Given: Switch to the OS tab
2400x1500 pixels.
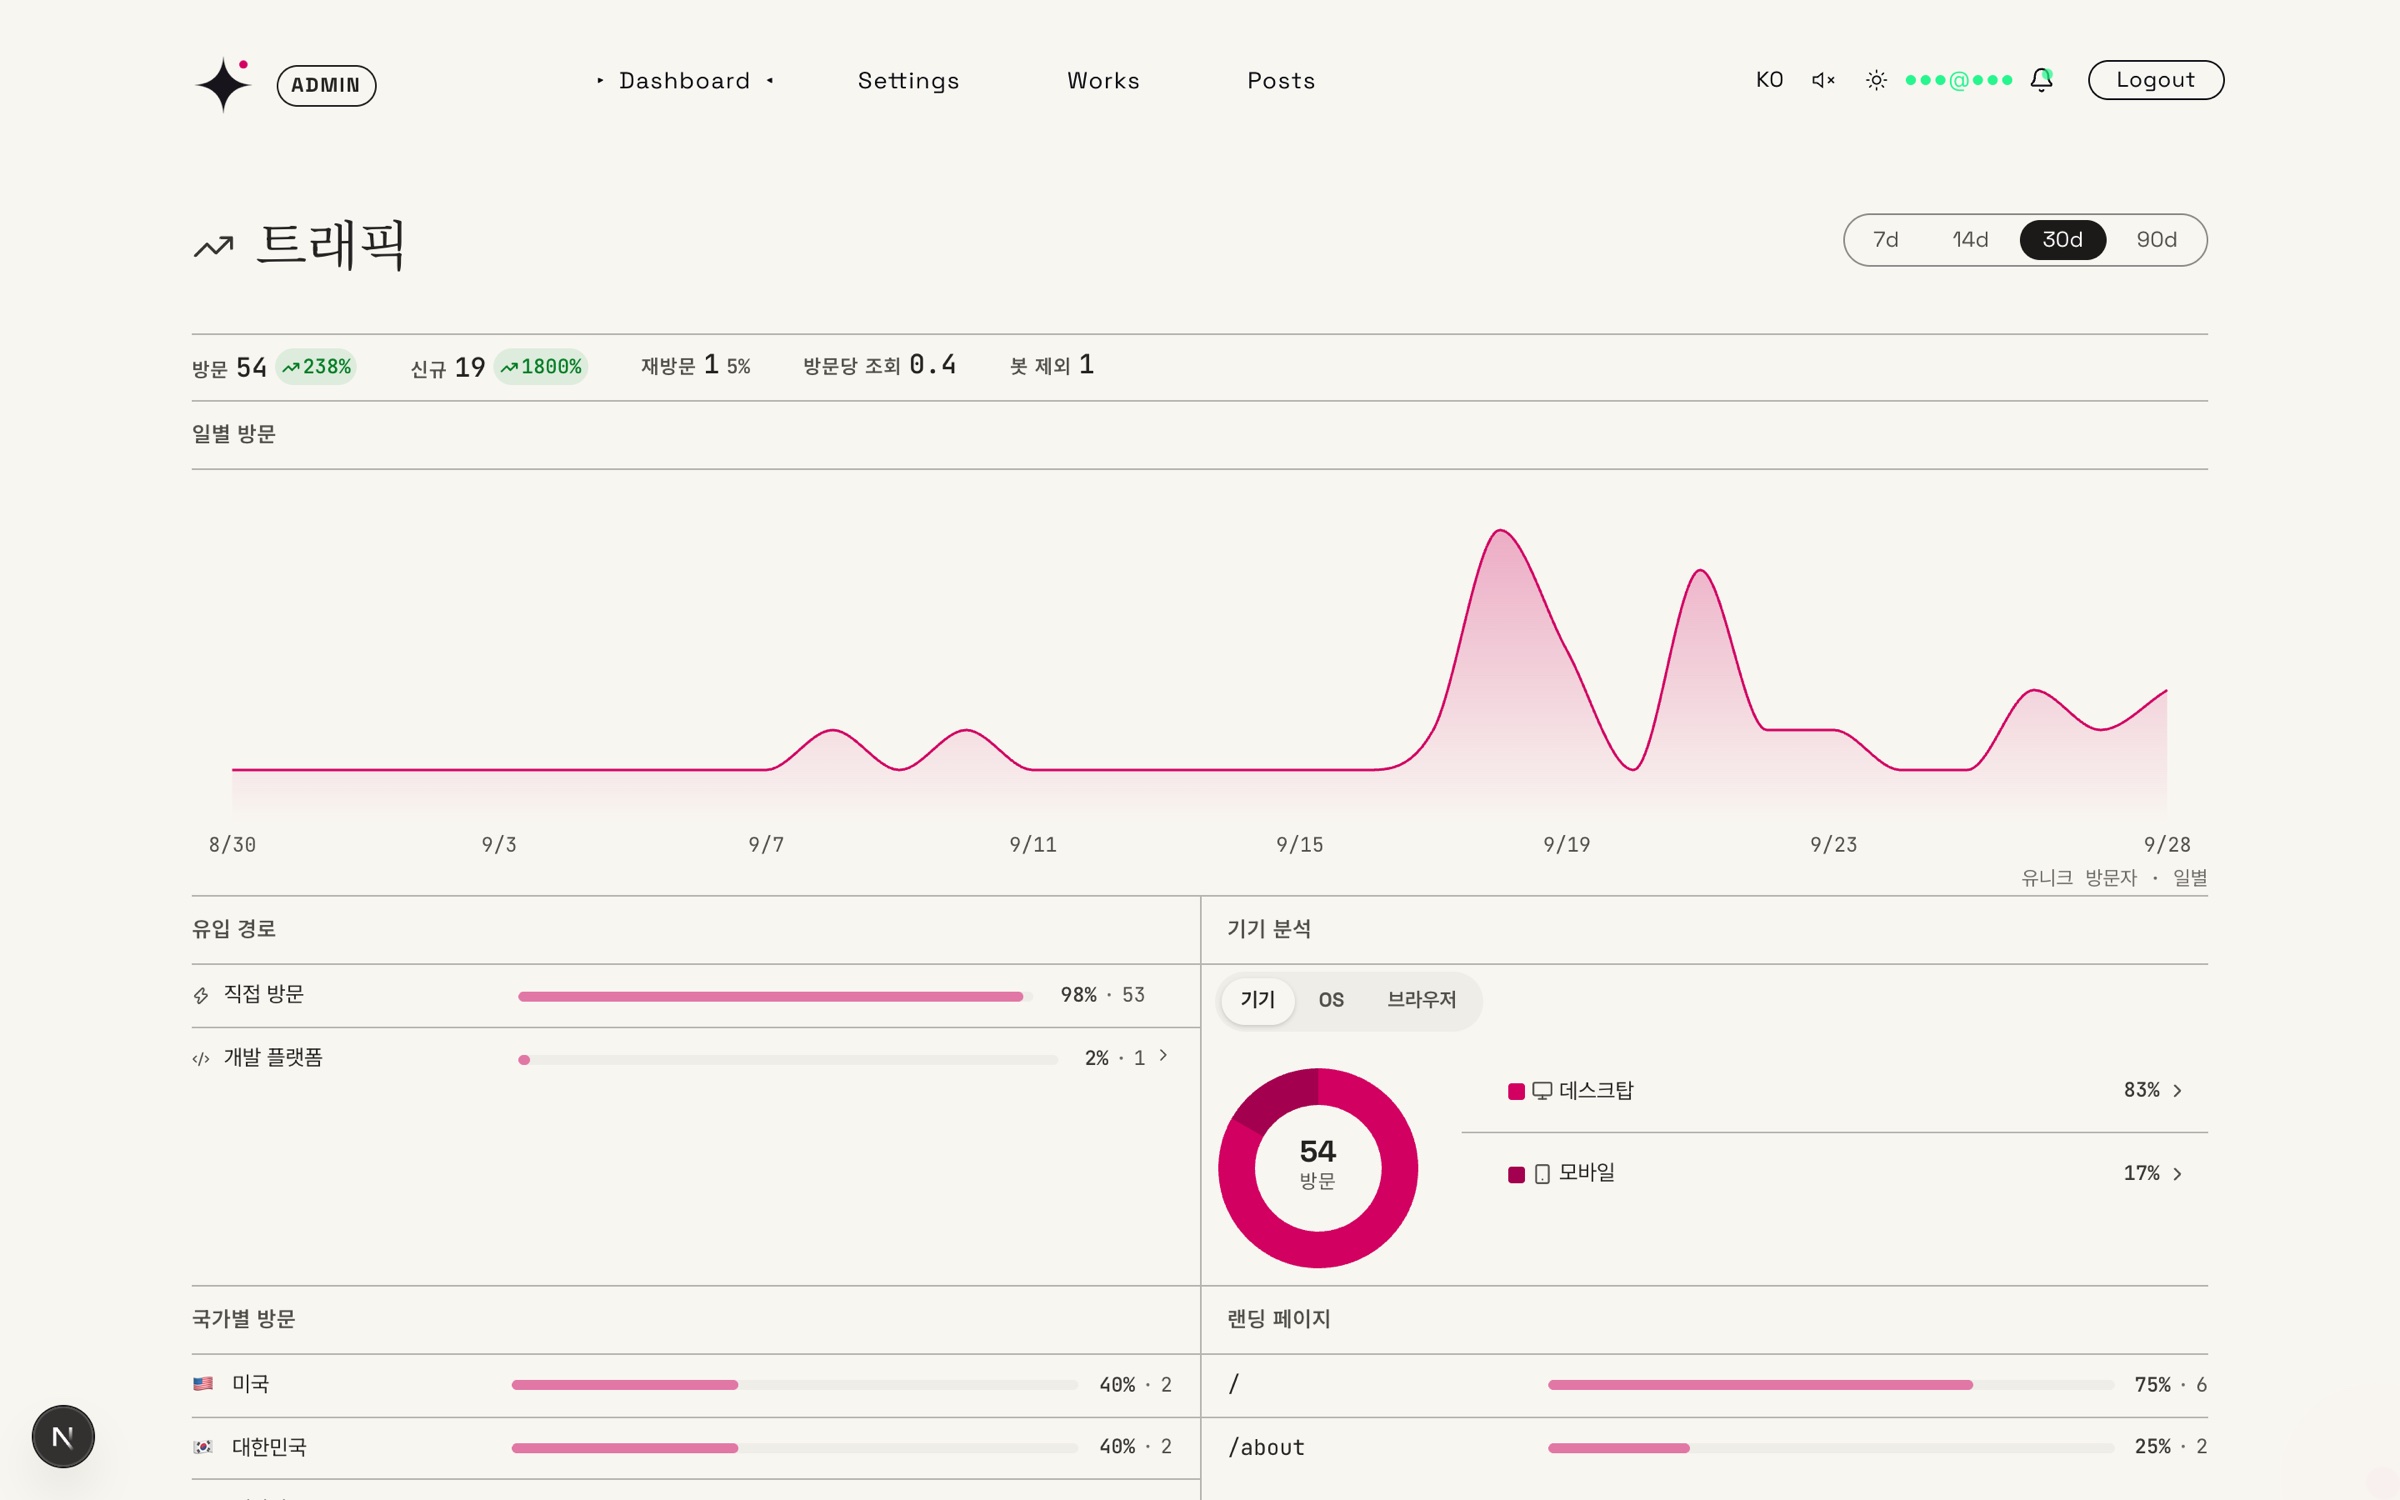Looking at the screenshot, I should [1331, 1000].
